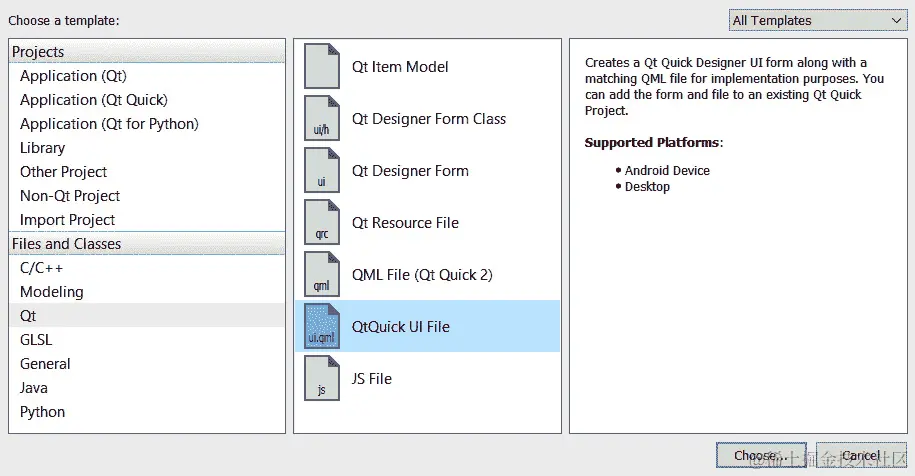Select Other Project category
Viewport: 915px width, 476px height.
147,172
